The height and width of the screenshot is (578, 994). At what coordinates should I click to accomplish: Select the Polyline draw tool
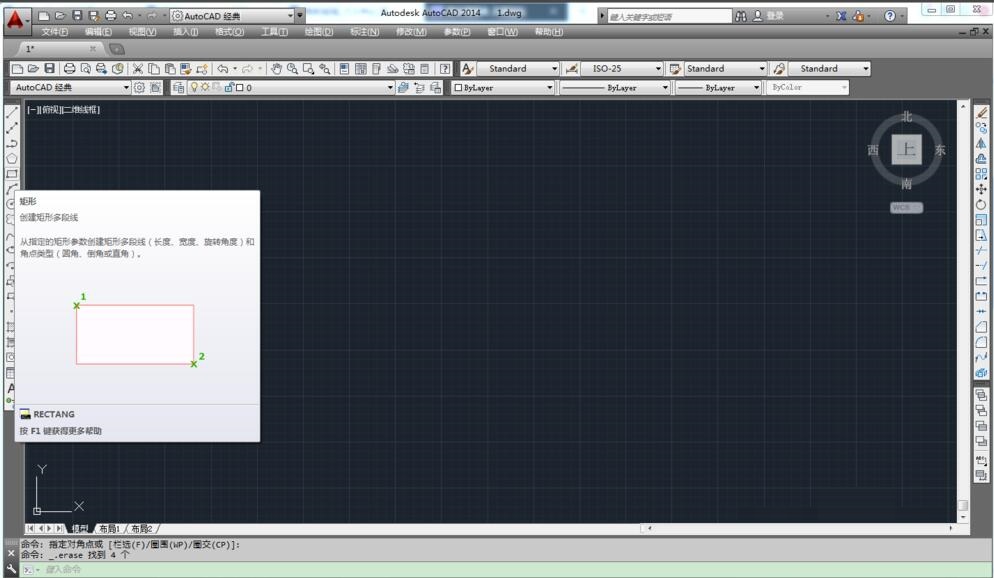[12, 144]
